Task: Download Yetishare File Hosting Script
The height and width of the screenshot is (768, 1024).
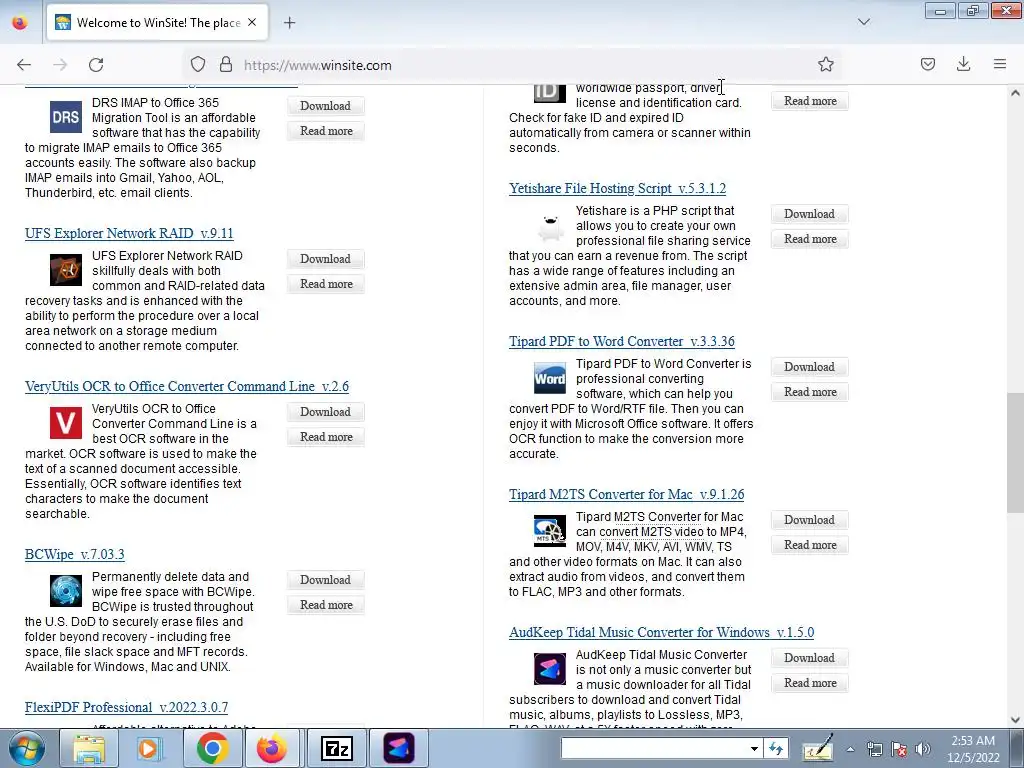Action: point(809,214)
